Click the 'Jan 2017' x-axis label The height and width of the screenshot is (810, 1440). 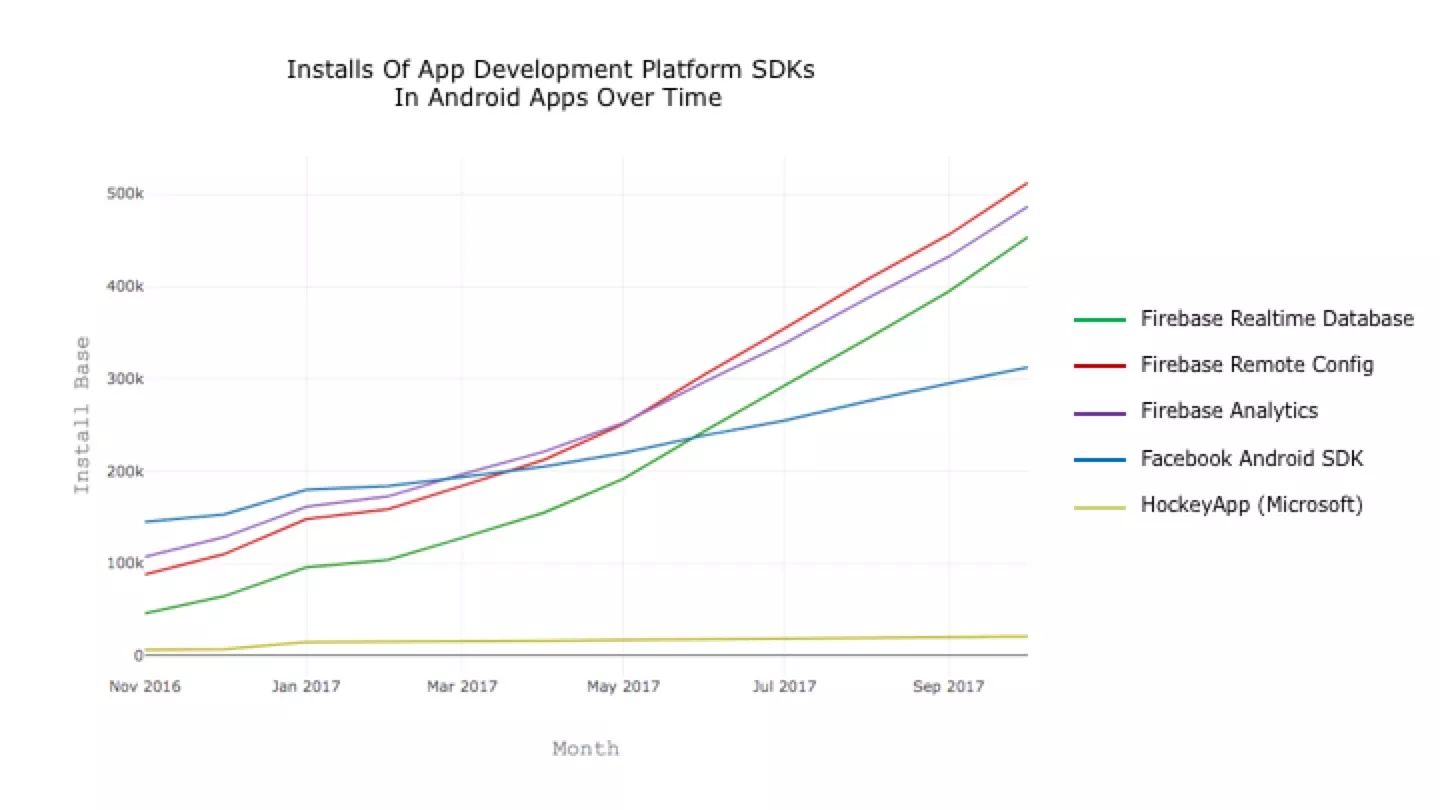306,687
